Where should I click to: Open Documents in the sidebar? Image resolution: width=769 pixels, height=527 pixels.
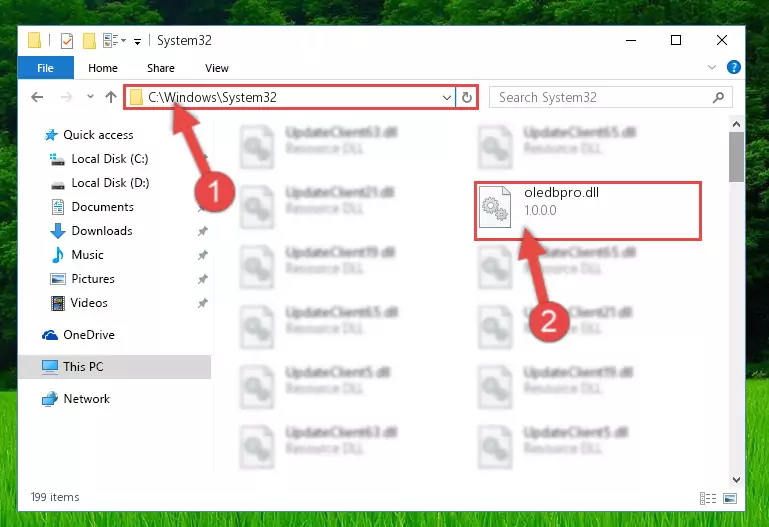click(103, 207)
